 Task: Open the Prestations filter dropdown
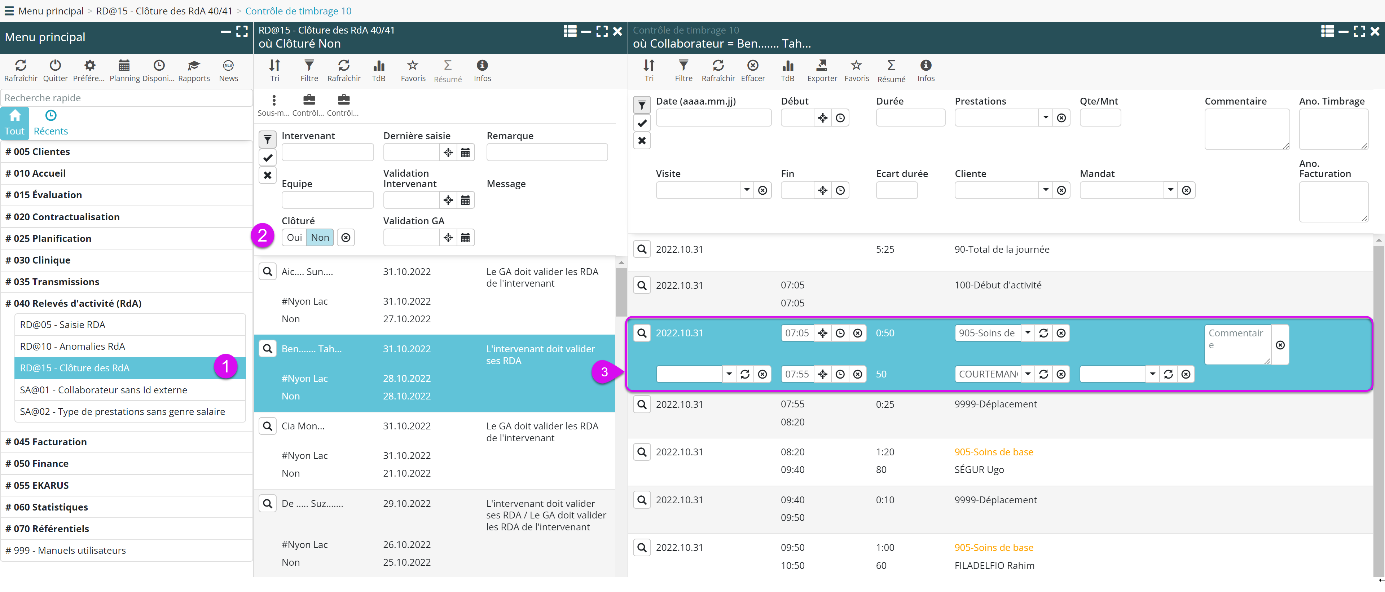click(1046, 118)
